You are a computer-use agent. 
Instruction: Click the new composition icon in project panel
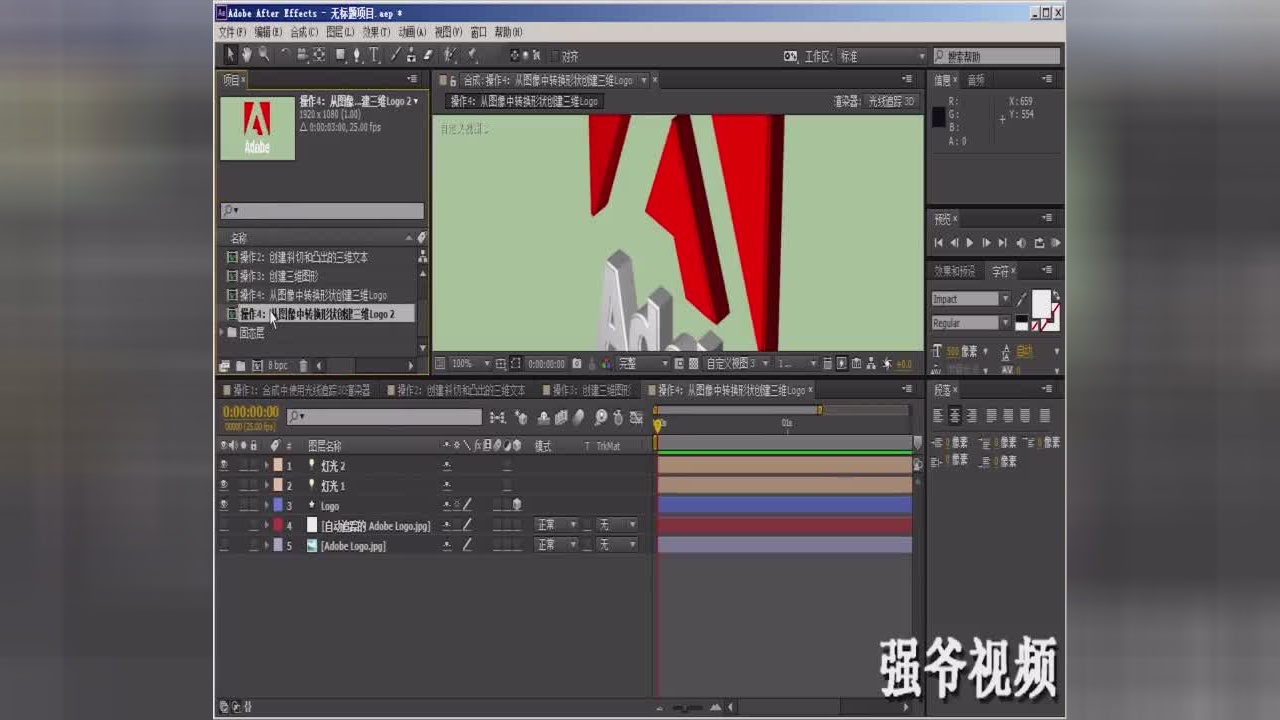tap(257, 366)
